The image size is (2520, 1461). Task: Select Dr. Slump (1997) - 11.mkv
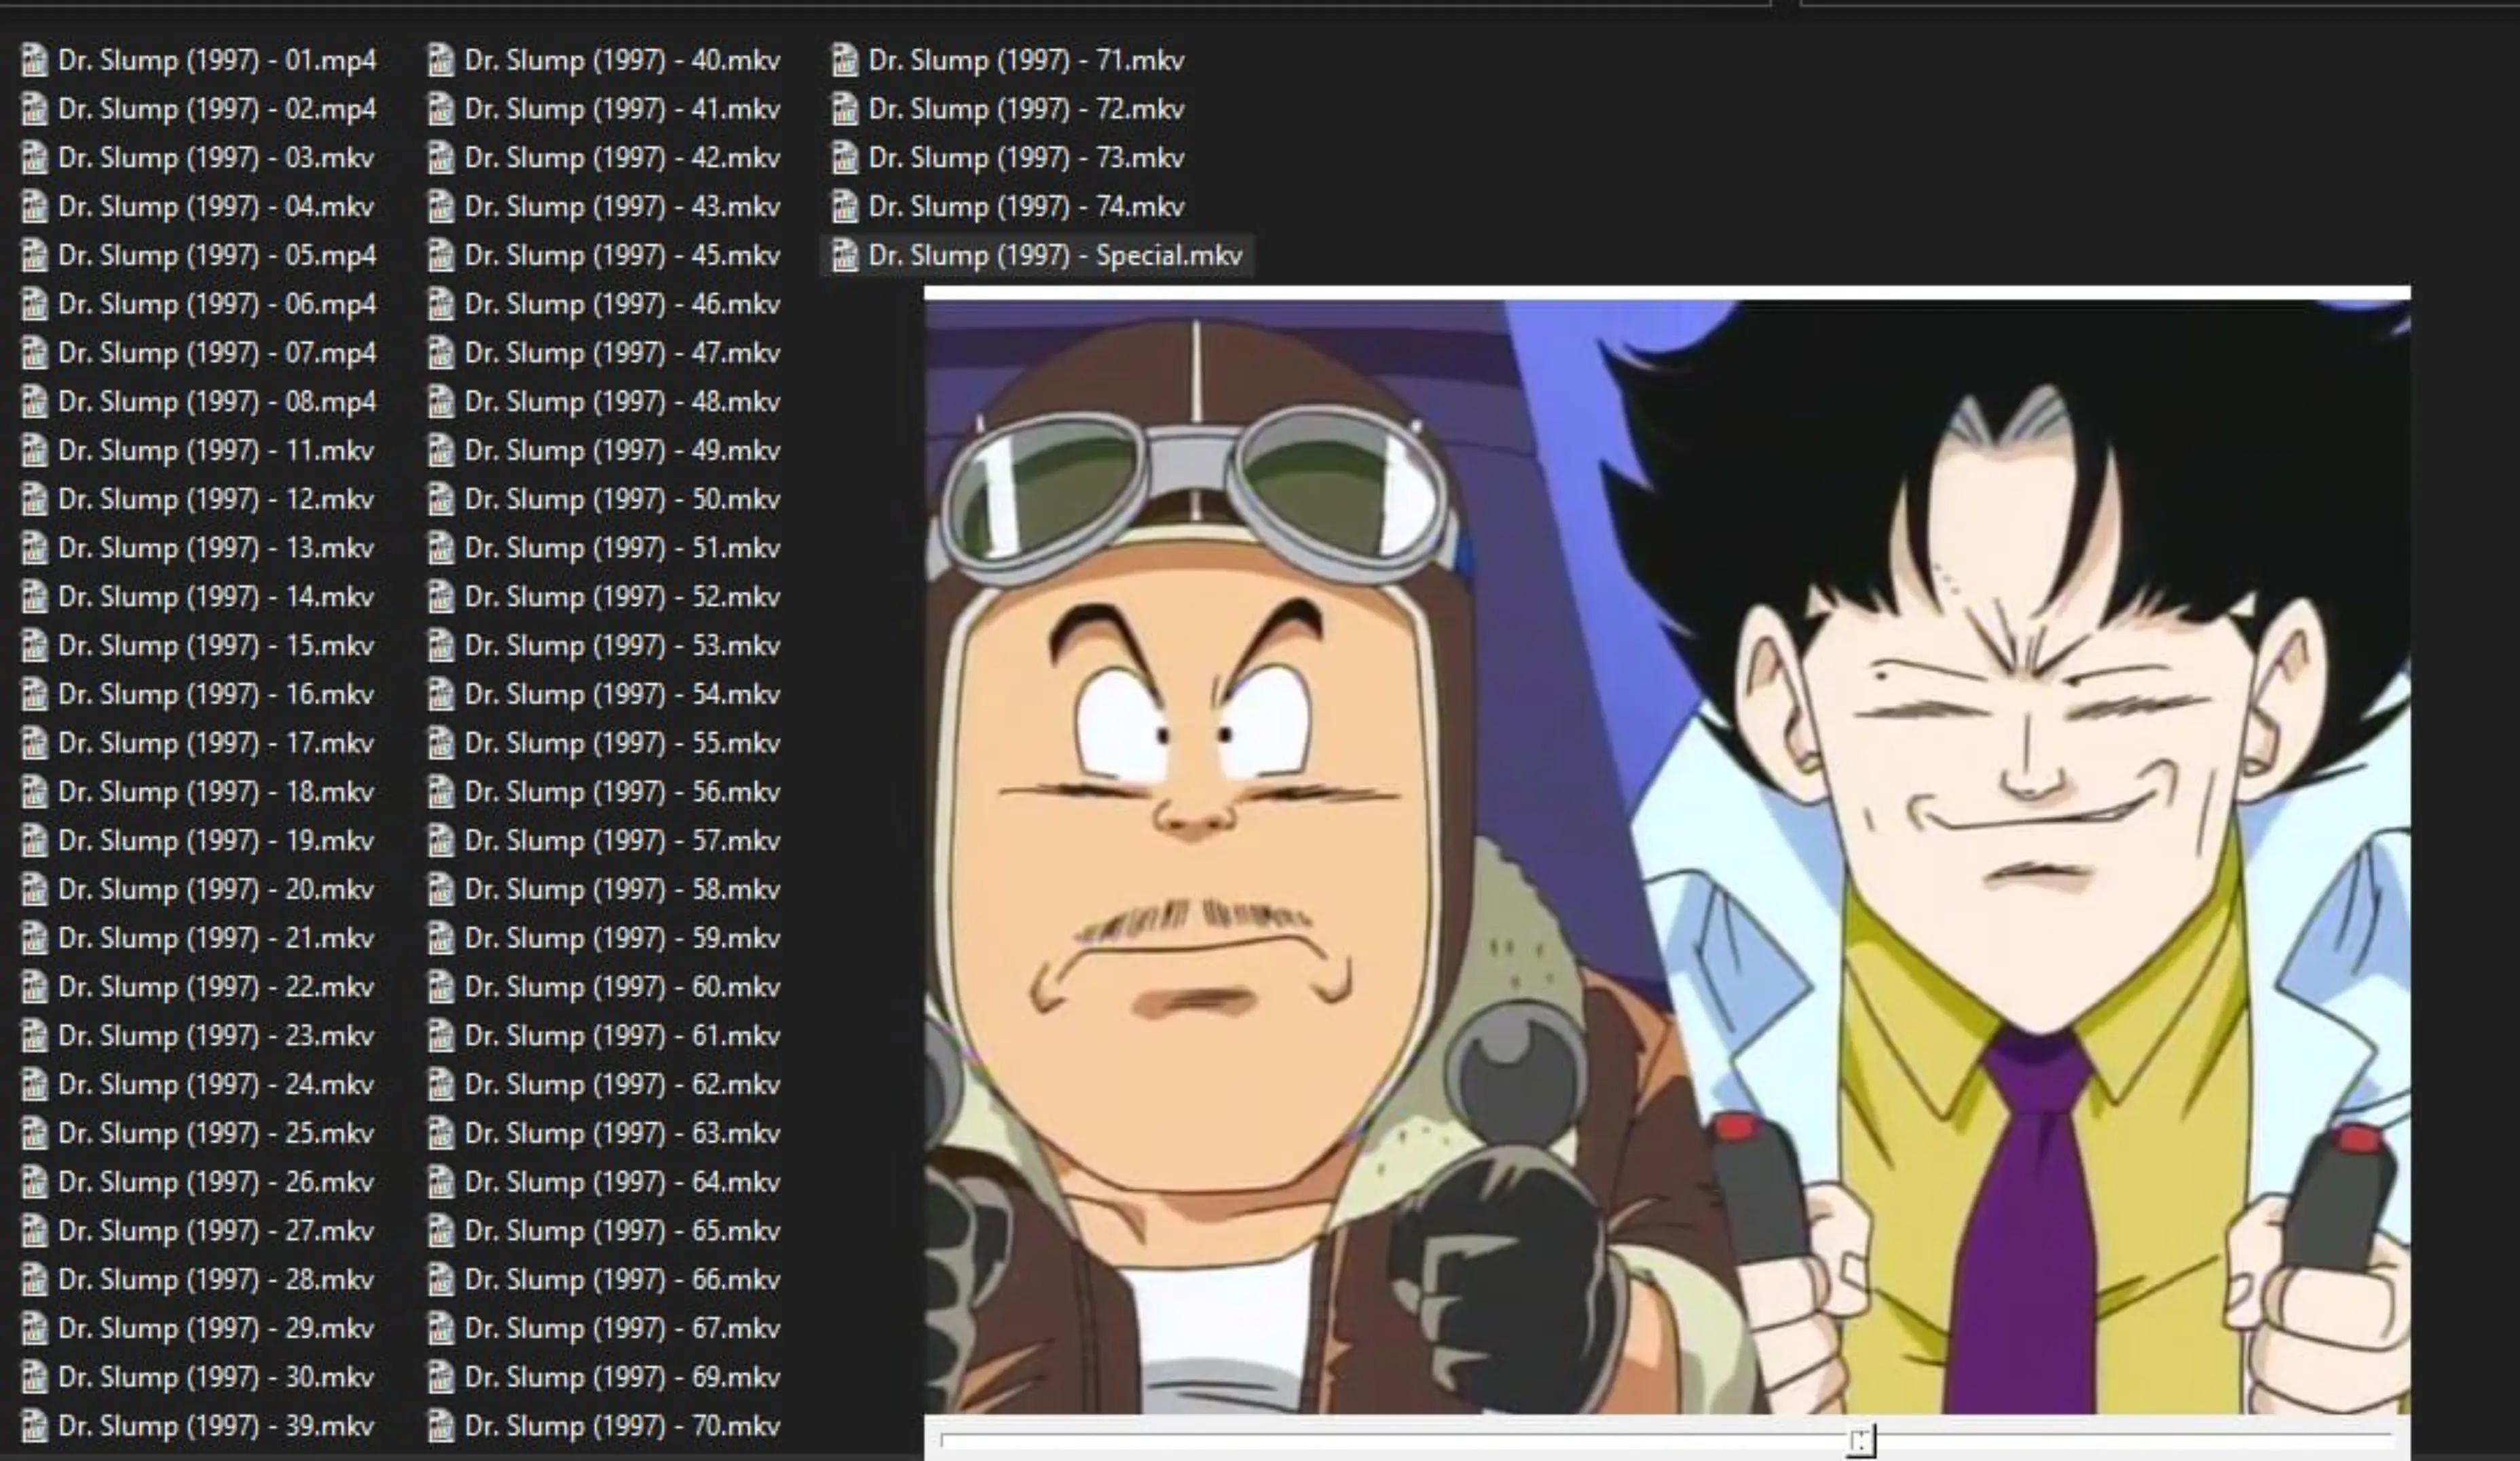tap(198, 450)
